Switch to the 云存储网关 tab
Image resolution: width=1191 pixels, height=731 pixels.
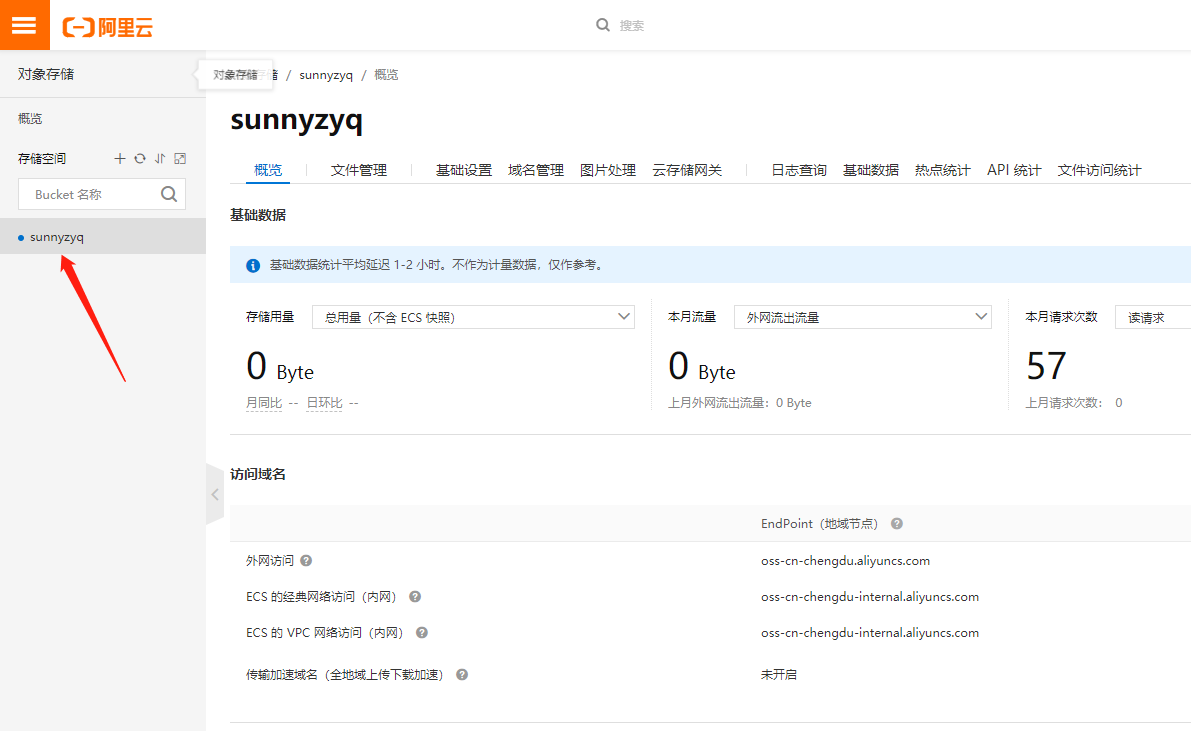687,170
